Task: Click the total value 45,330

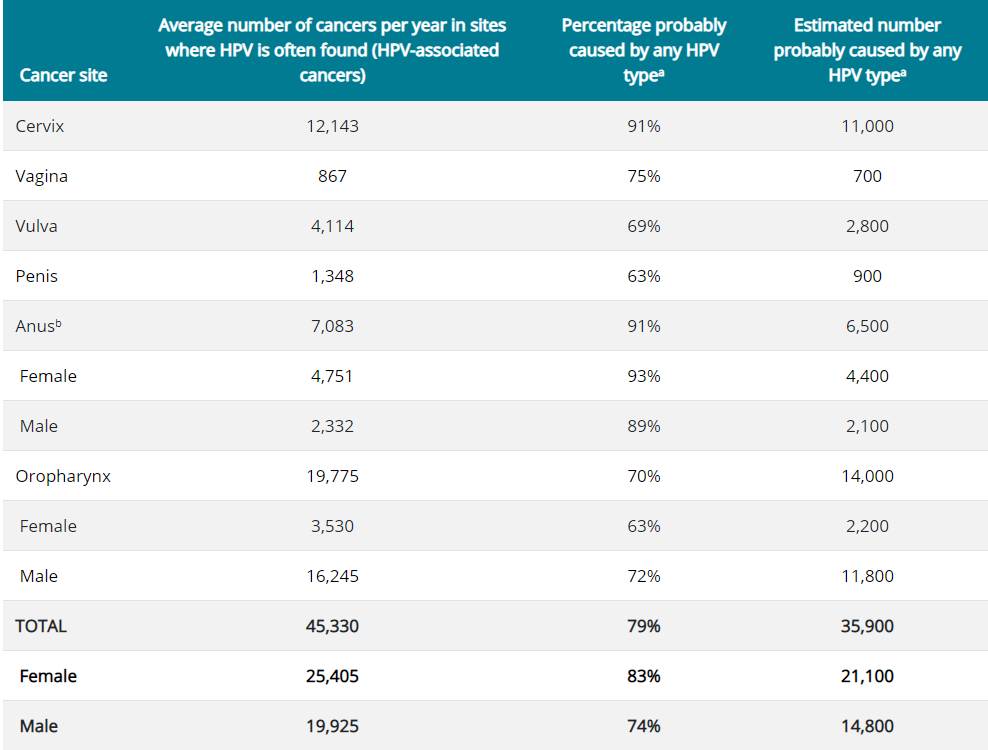Action: 332,626
